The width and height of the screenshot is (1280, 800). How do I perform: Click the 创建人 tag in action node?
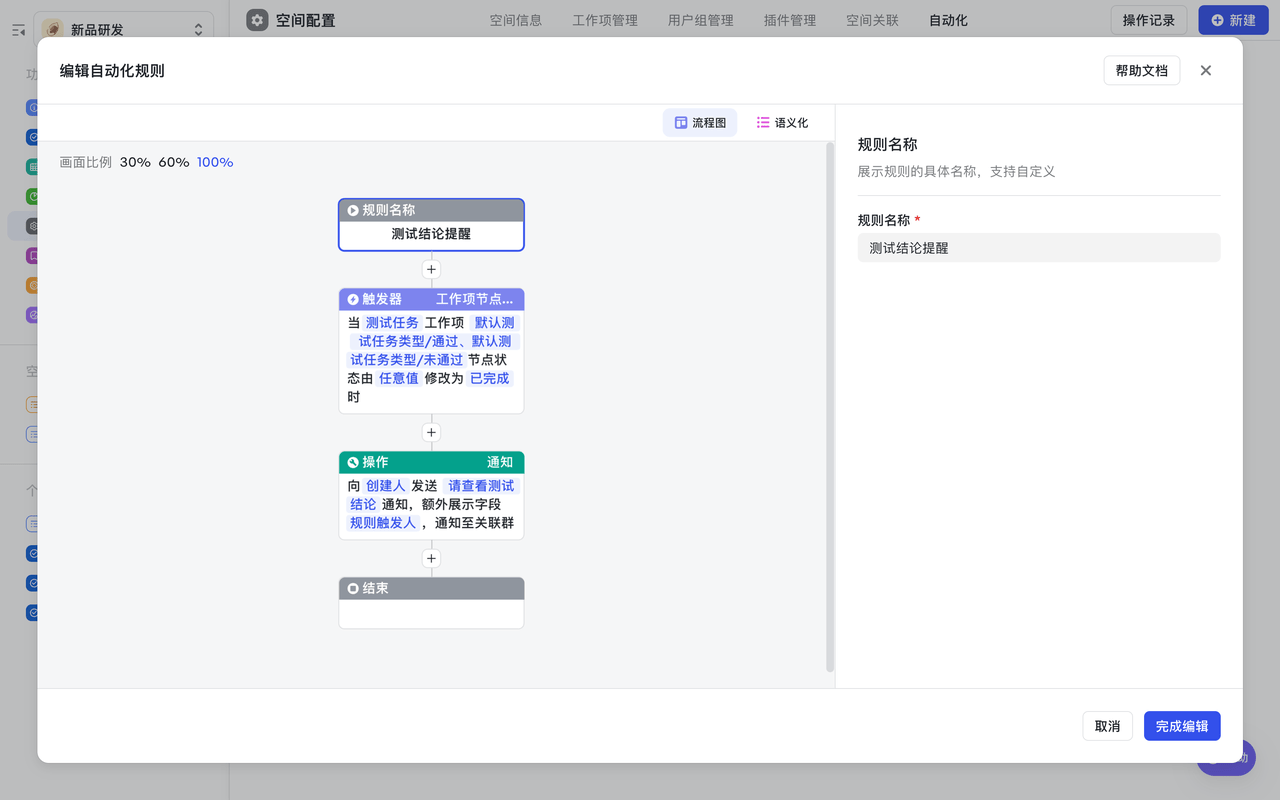click(x=386, y=486)
